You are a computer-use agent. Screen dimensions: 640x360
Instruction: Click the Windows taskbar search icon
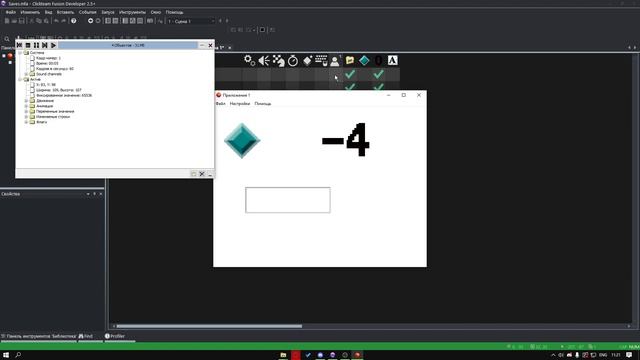(18, 355)
